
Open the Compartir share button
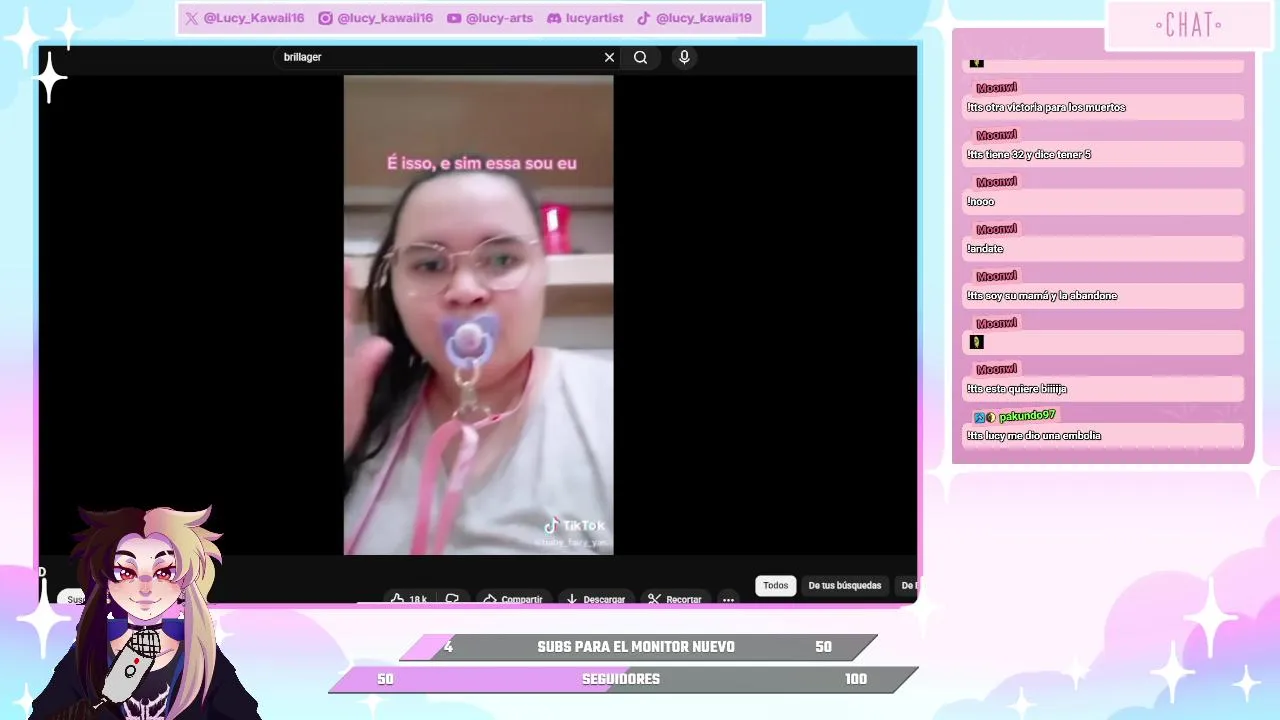pyautogui.click(x=513, y=599)
